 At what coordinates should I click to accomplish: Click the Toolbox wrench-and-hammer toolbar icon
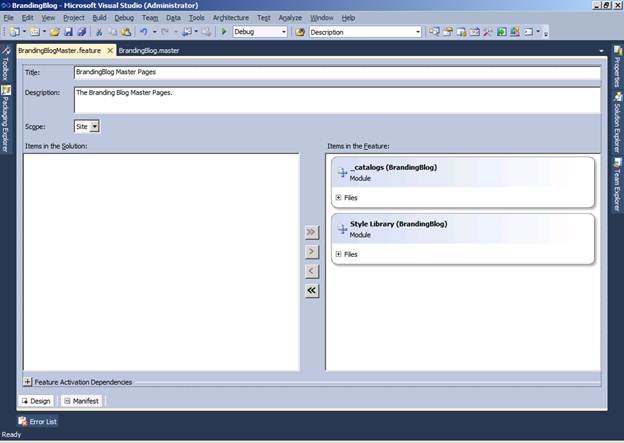click(x=488, y=32)
